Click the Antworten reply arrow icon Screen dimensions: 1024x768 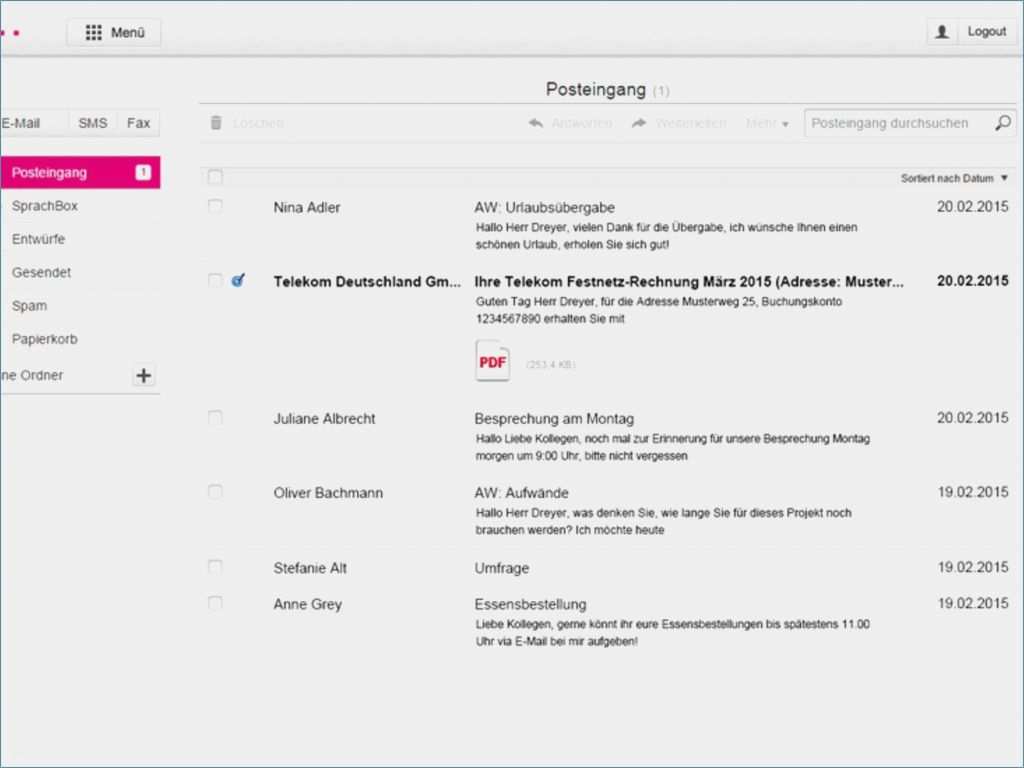536,123
